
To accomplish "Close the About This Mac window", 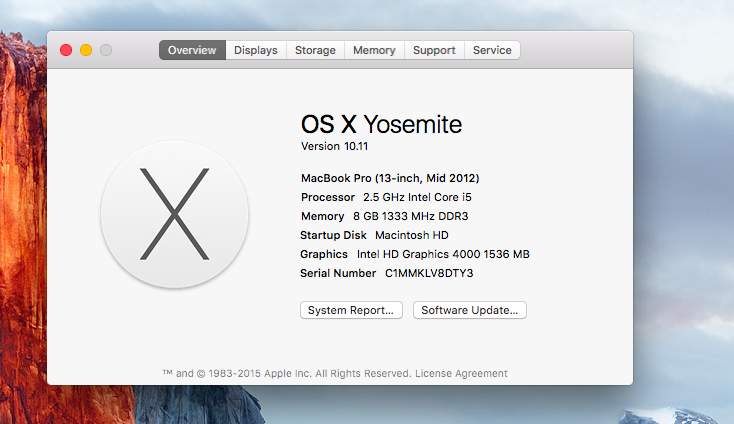I will (66, 50).
